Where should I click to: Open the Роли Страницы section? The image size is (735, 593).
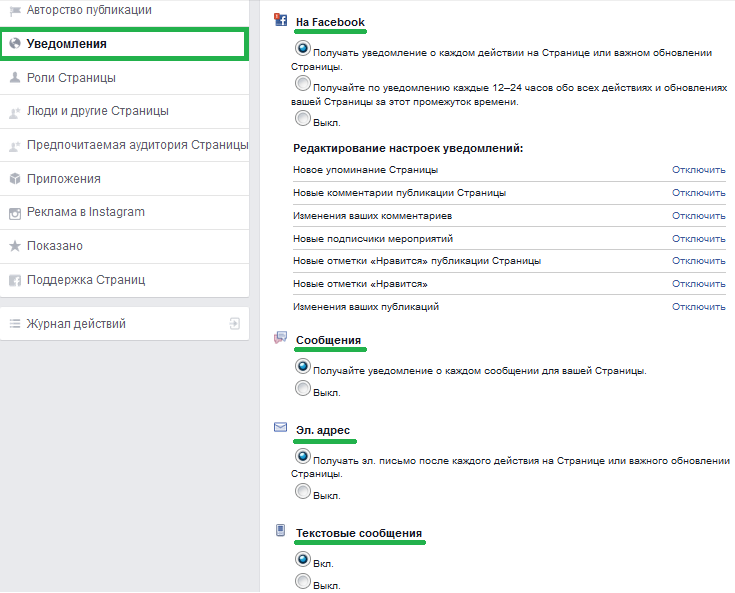point(124,78)
